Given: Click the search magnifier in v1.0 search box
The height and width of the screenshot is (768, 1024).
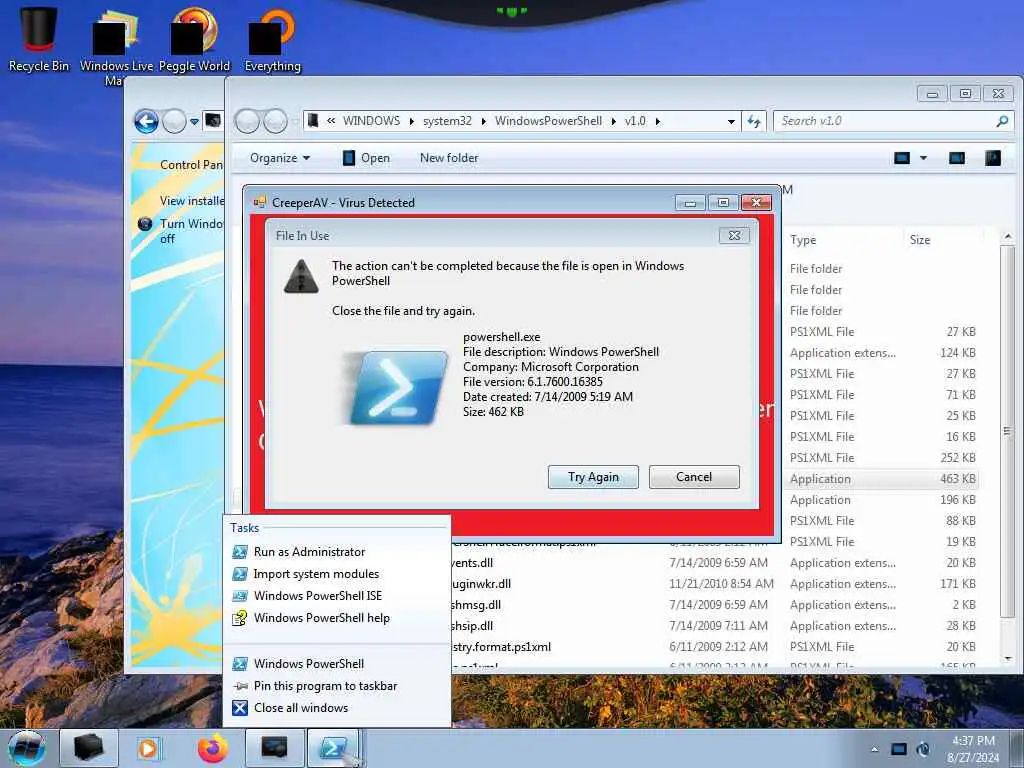Looking at the screenshot, I should (1002, 121).
